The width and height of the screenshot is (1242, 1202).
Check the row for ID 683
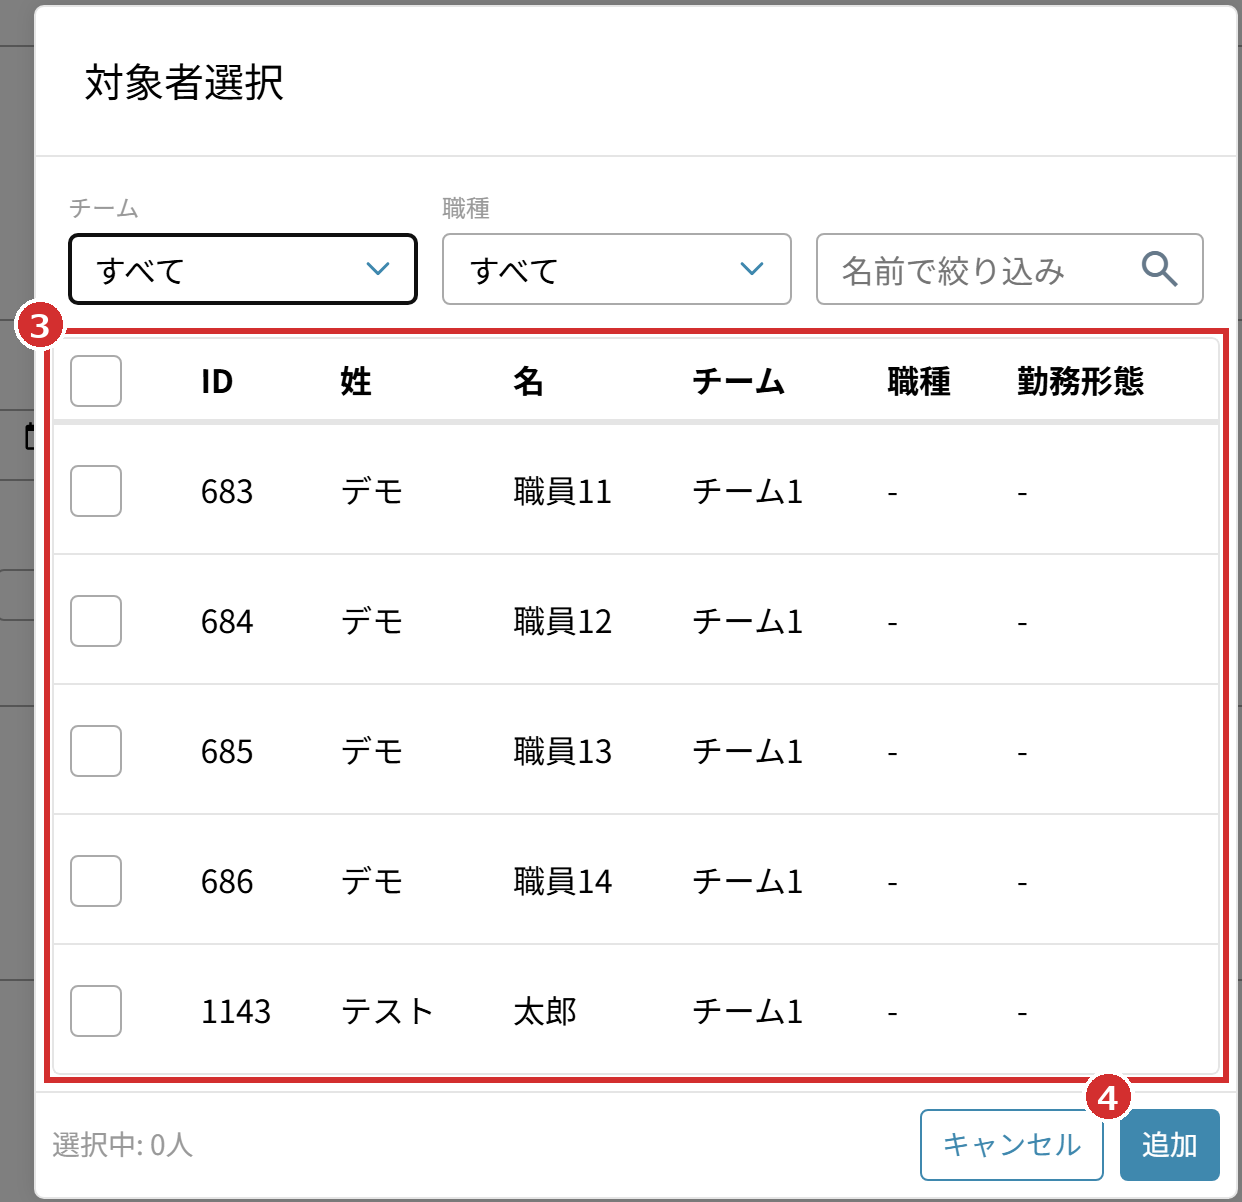click(96, 491)
